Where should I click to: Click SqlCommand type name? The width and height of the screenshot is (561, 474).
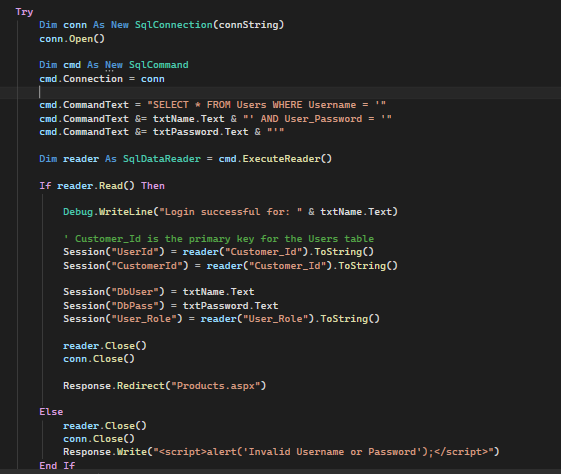[x=158, y=65]
